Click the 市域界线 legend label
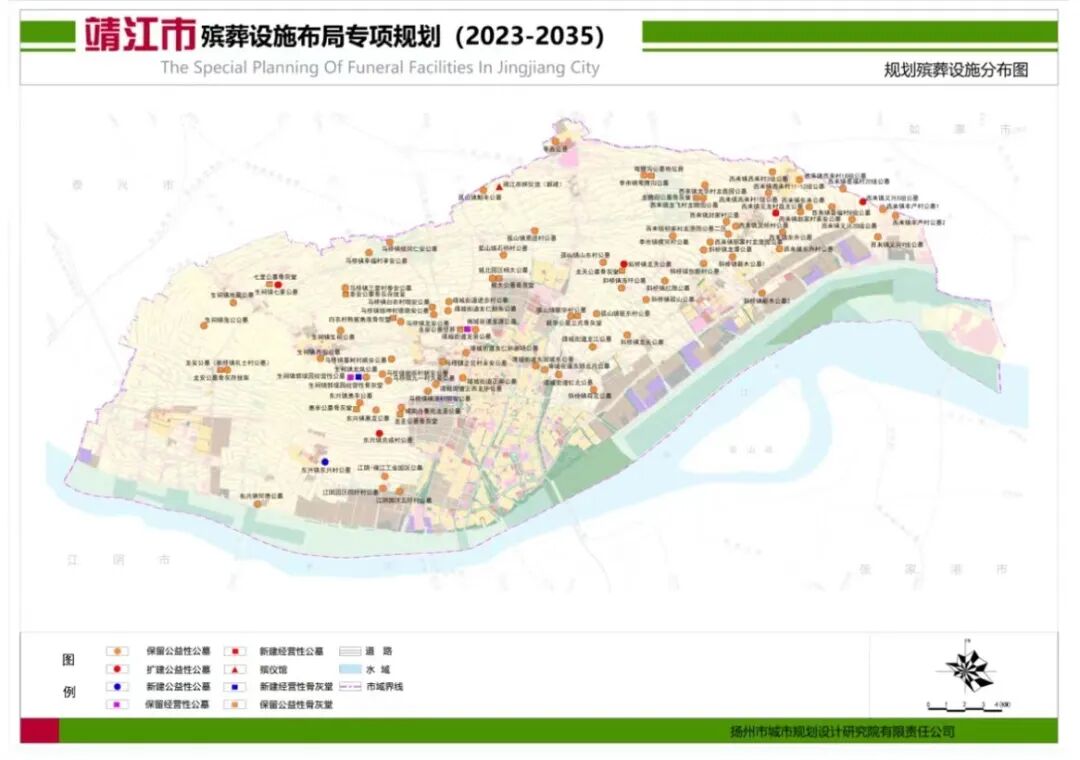Image resolution: width=1080 pixels, height=760 pixels. click(x=385, y=687)
